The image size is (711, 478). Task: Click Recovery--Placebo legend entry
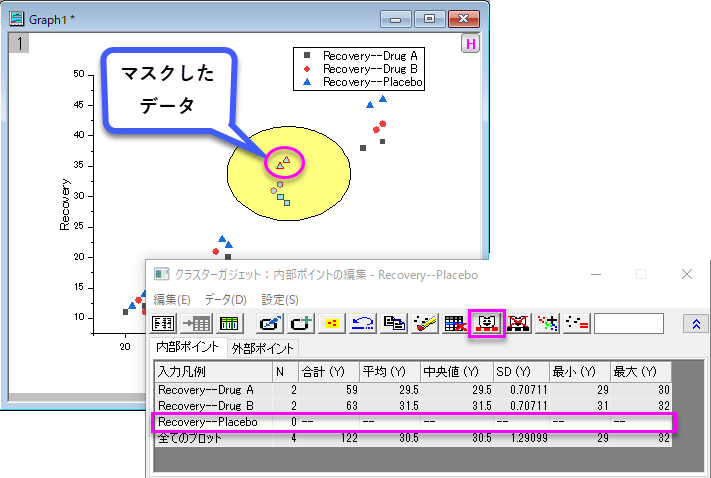pos(363,82)
